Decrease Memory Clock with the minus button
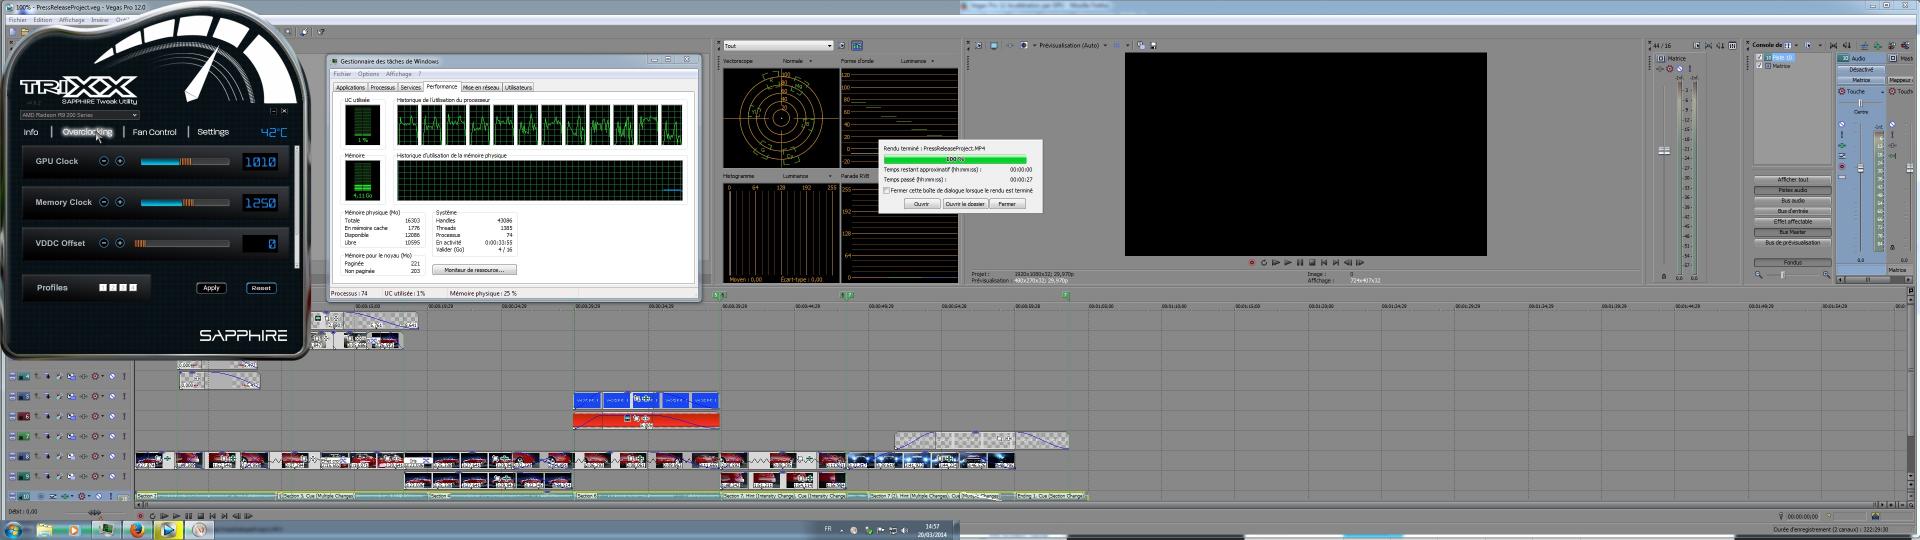 pos(104,202)
